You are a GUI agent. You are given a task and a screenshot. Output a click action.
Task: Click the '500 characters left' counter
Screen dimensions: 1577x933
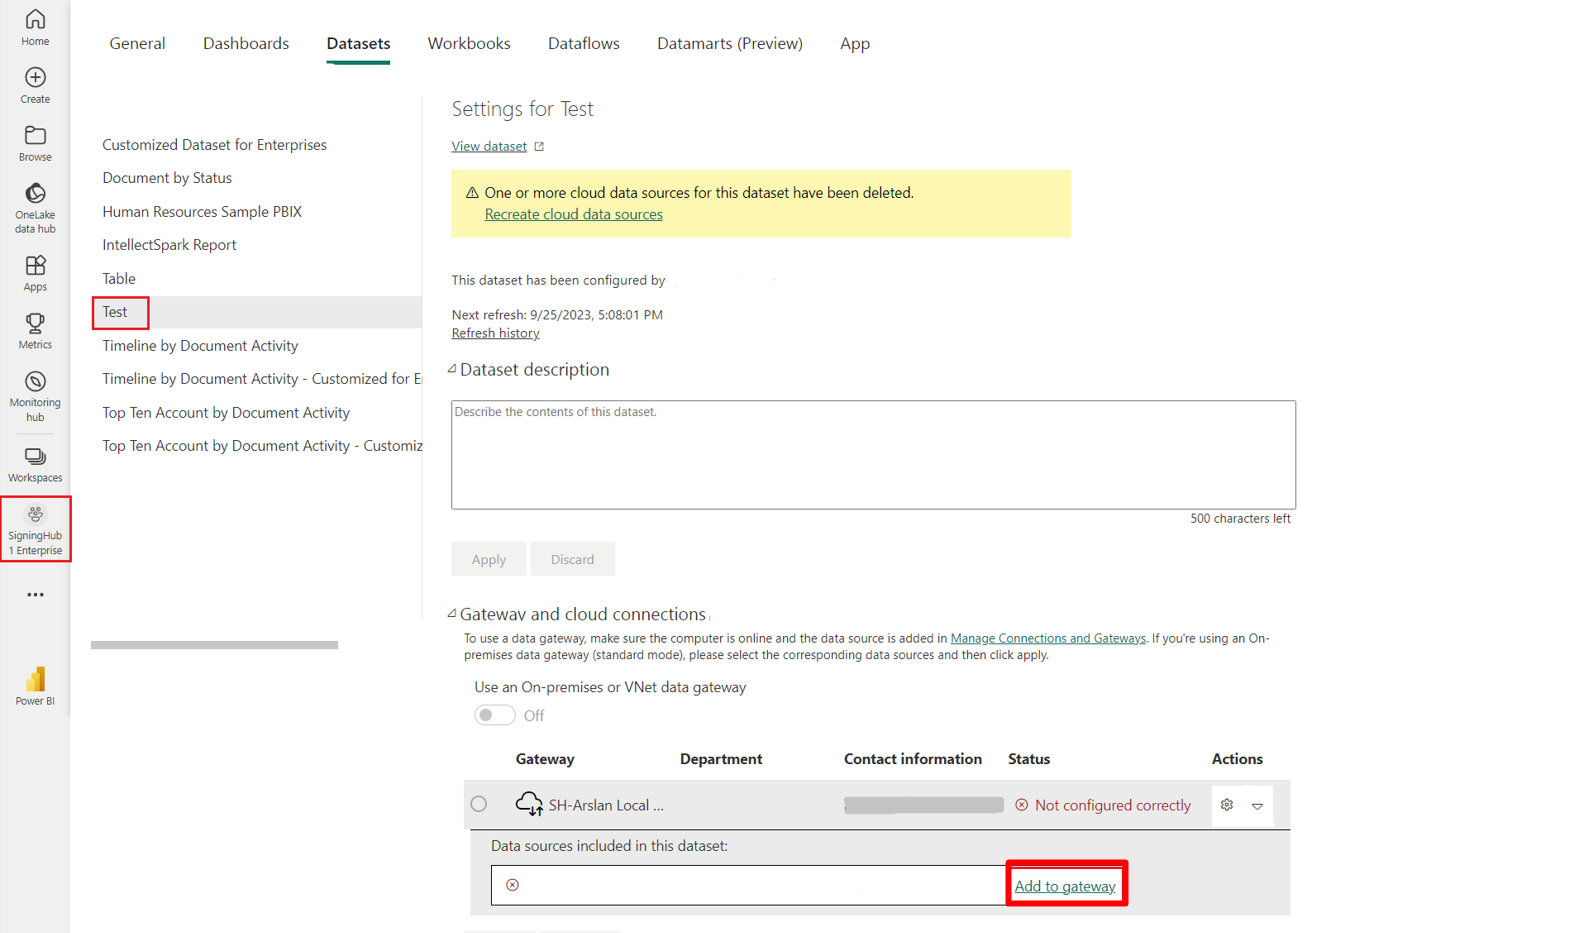click(1240, 518)
